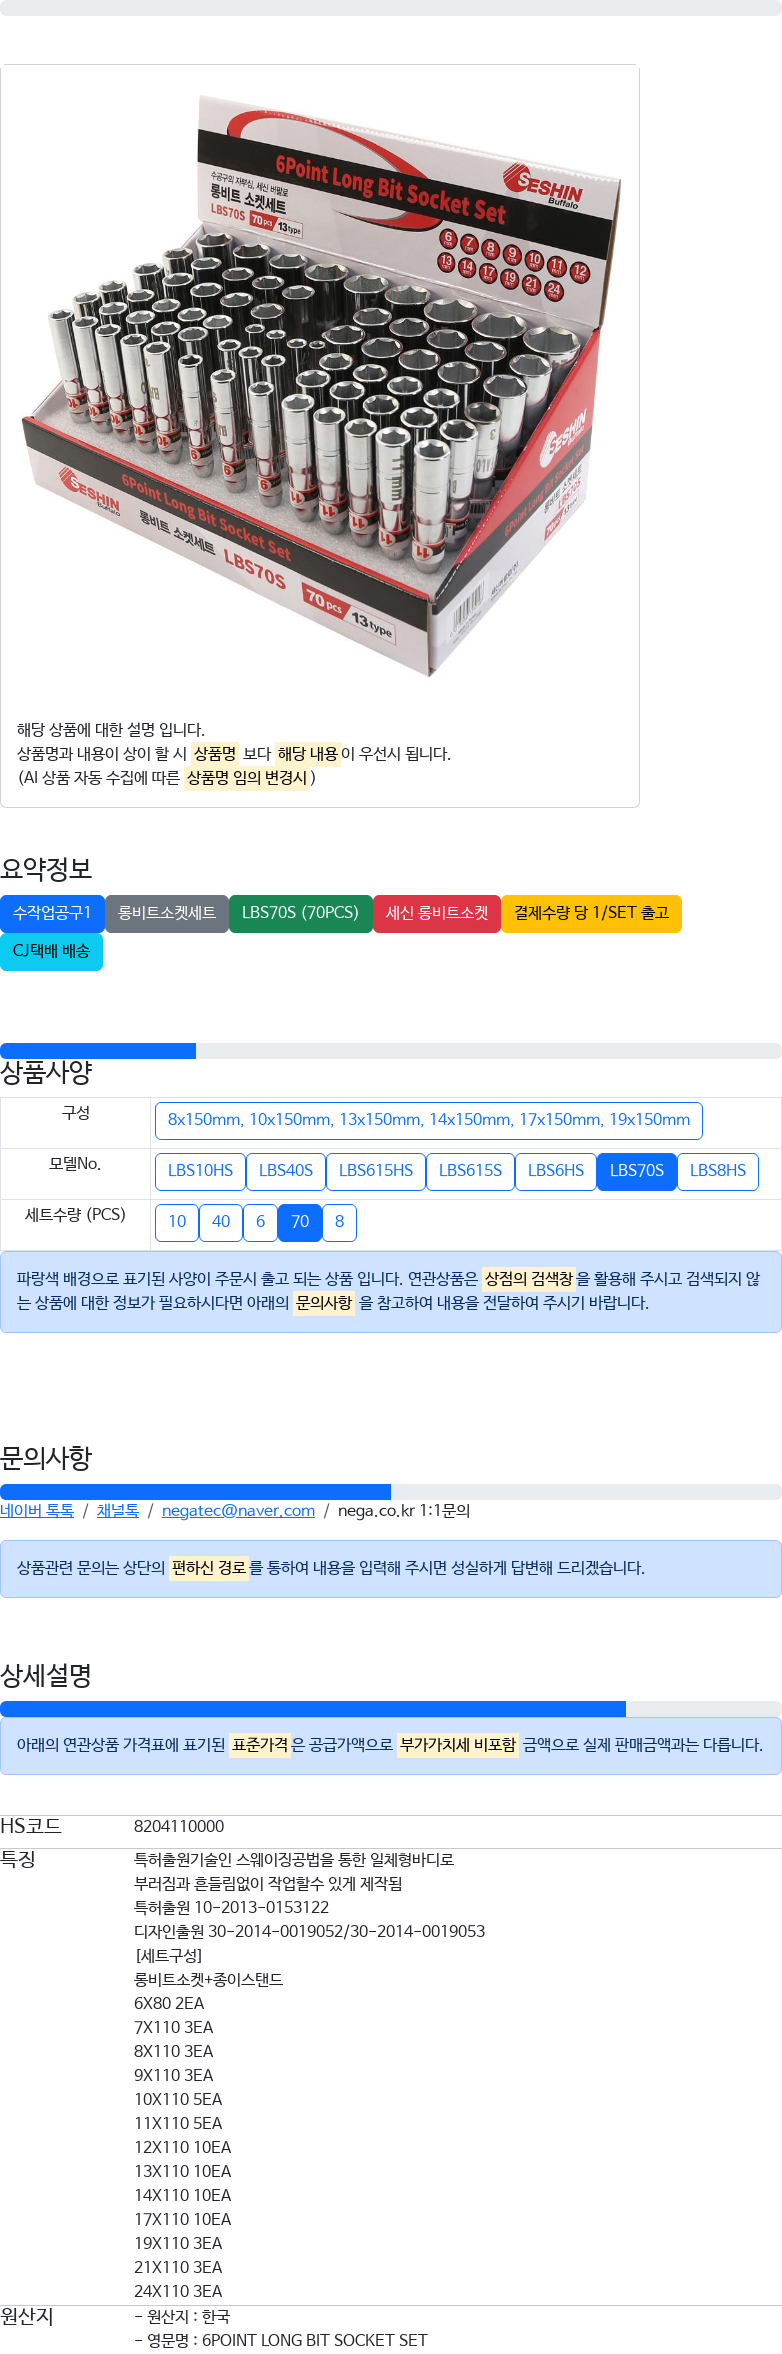Image resolution: width=782 pixels, height=2354 pixels.
Task: Click the CJ택배 배송 cyan tag
Action: [51, 951]
